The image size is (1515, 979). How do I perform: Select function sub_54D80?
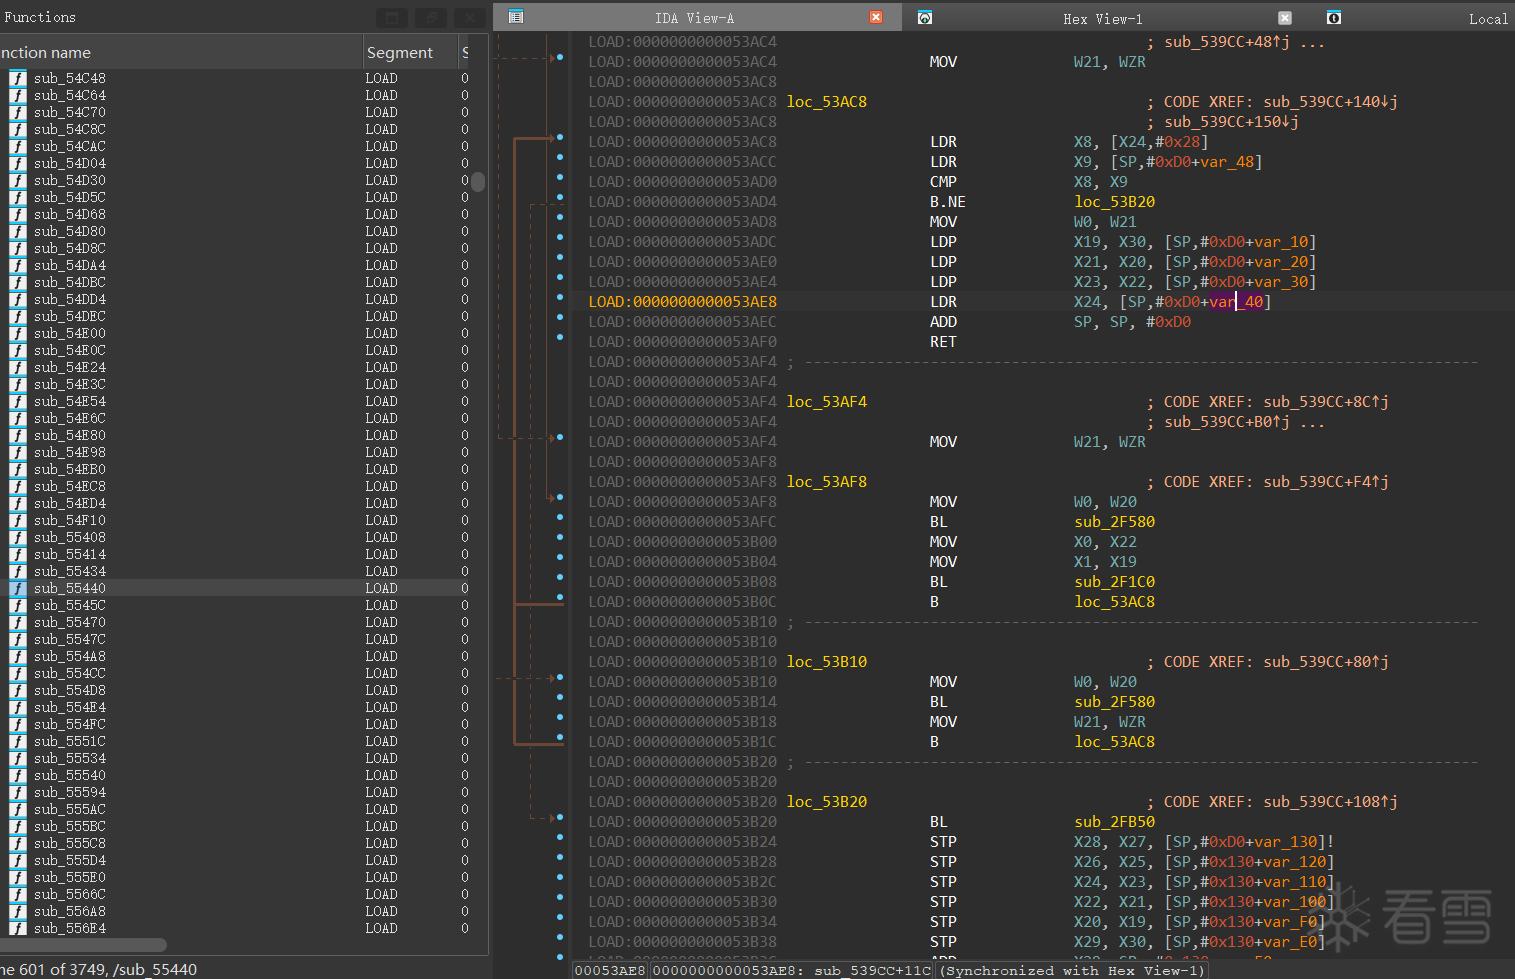(x=69, y=231)
